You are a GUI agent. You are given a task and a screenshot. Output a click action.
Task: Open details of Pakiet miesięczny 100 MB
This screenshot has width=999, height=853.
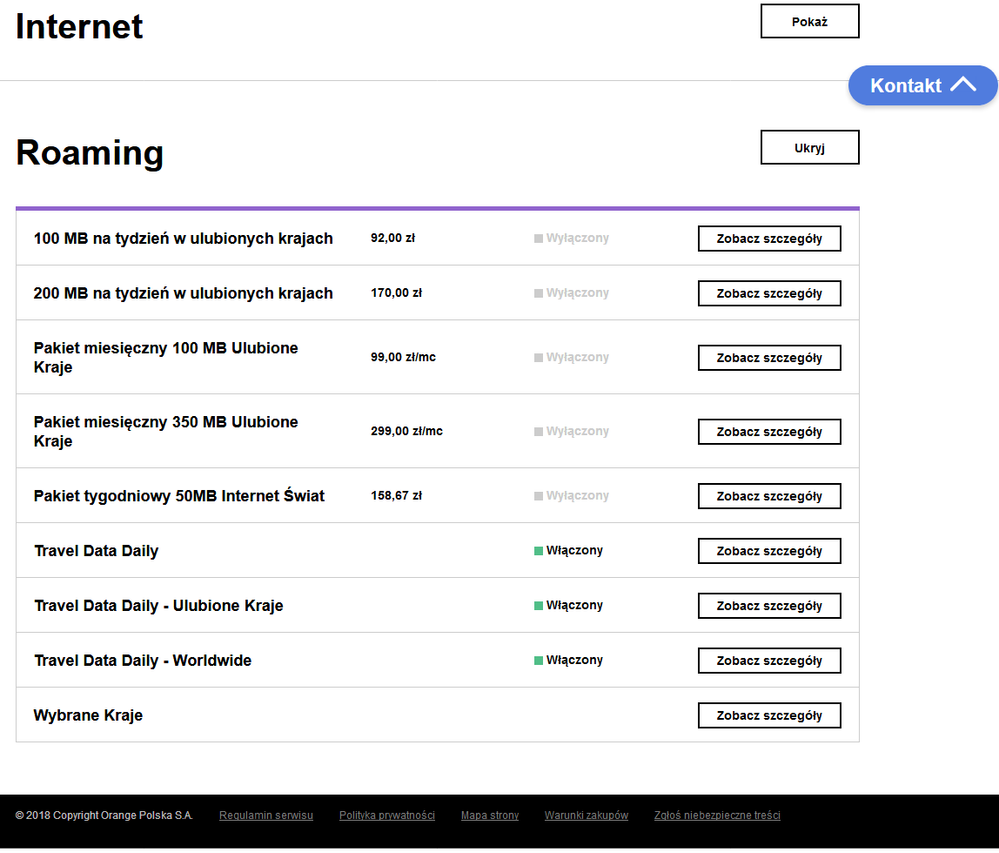click(x=768, y=358)
